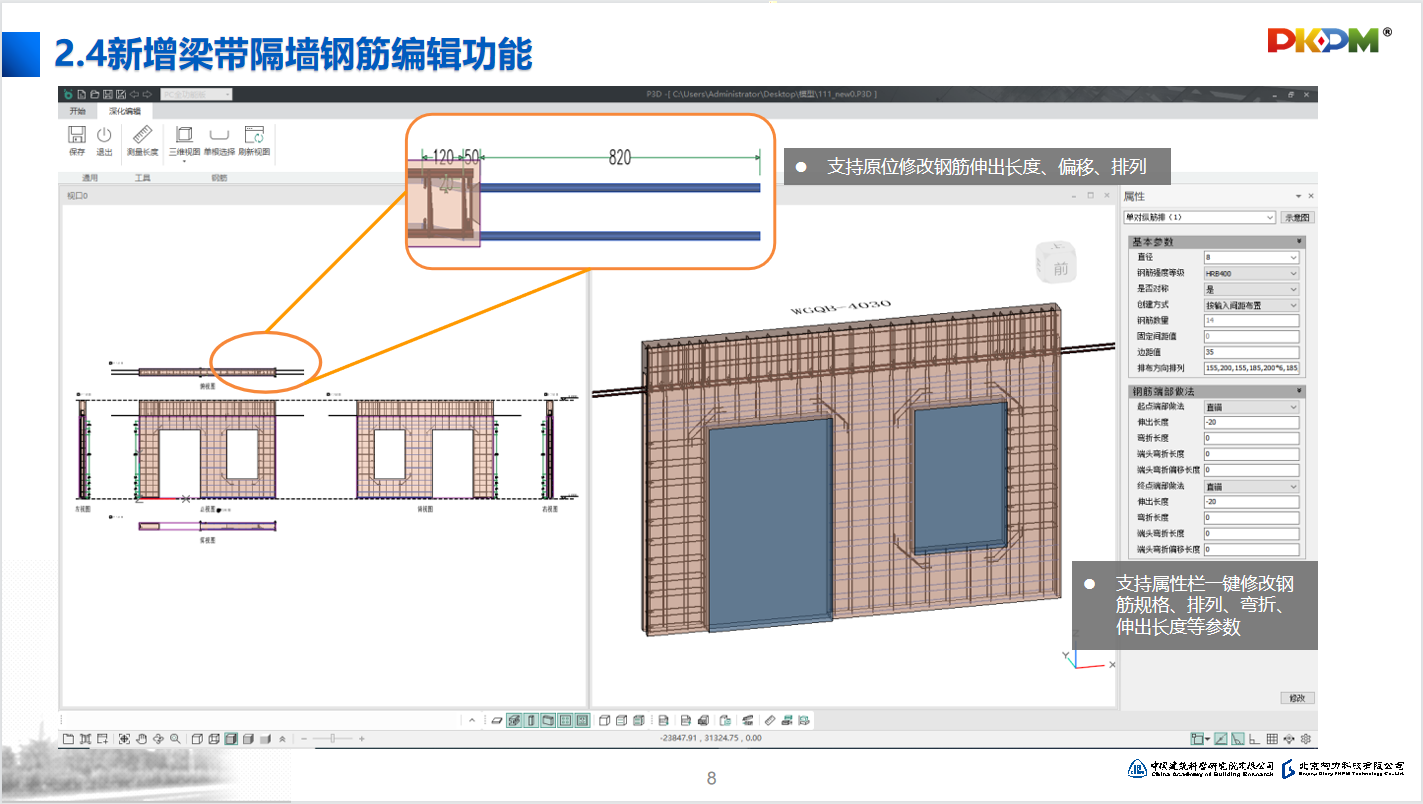Viewport: 1423px width, 804px height.
Task: Collapse the 基本参数 section
Action: click(1299, 242)
